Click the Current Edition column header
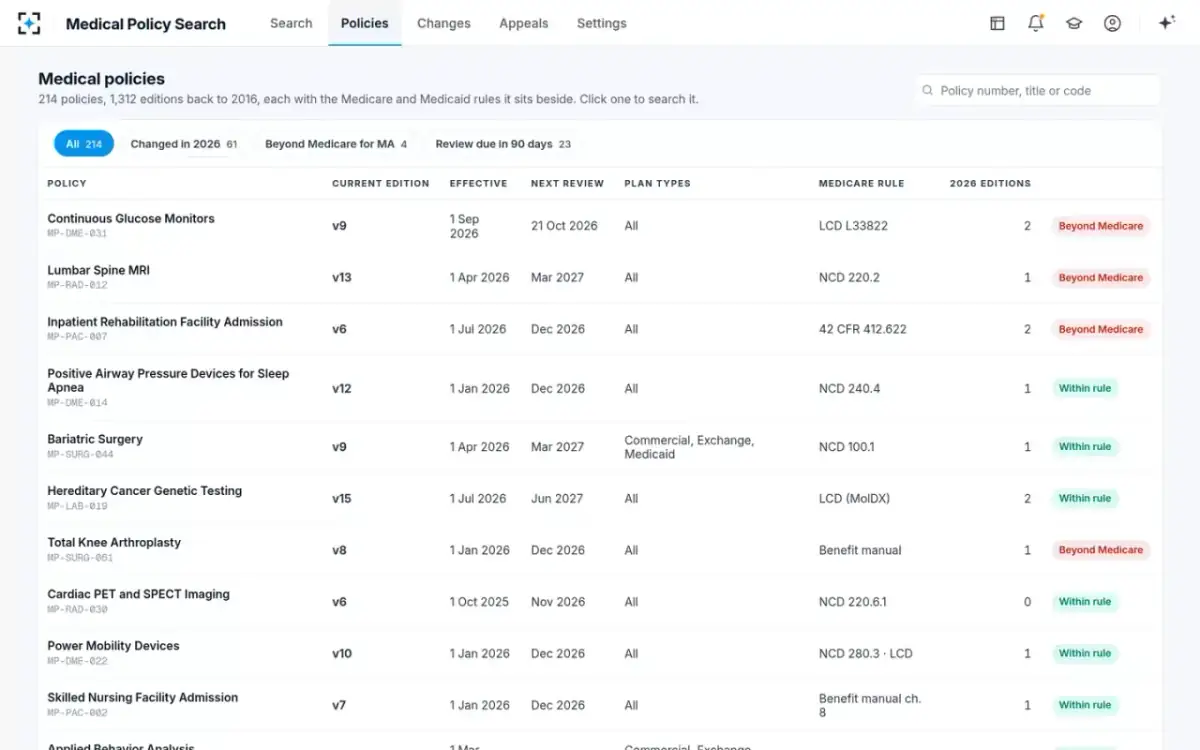 pos(381,183)
